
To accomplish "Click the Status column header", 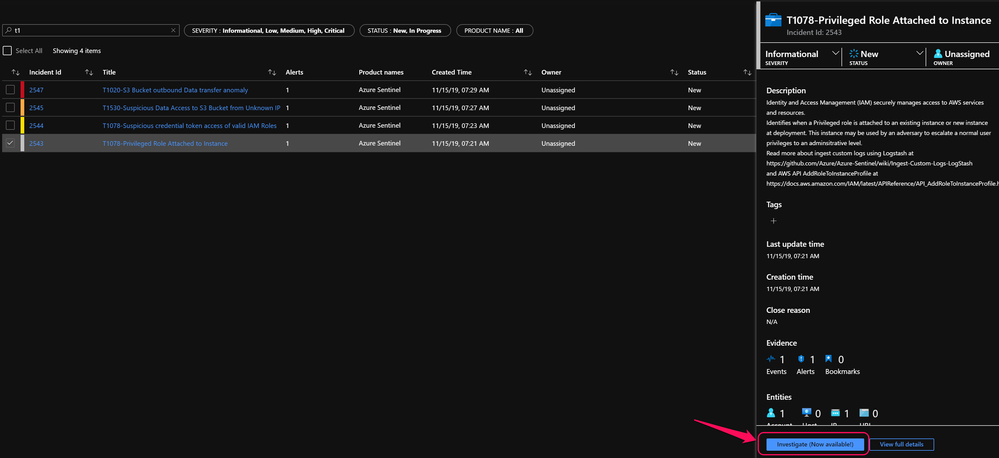I will click(697, 73).
